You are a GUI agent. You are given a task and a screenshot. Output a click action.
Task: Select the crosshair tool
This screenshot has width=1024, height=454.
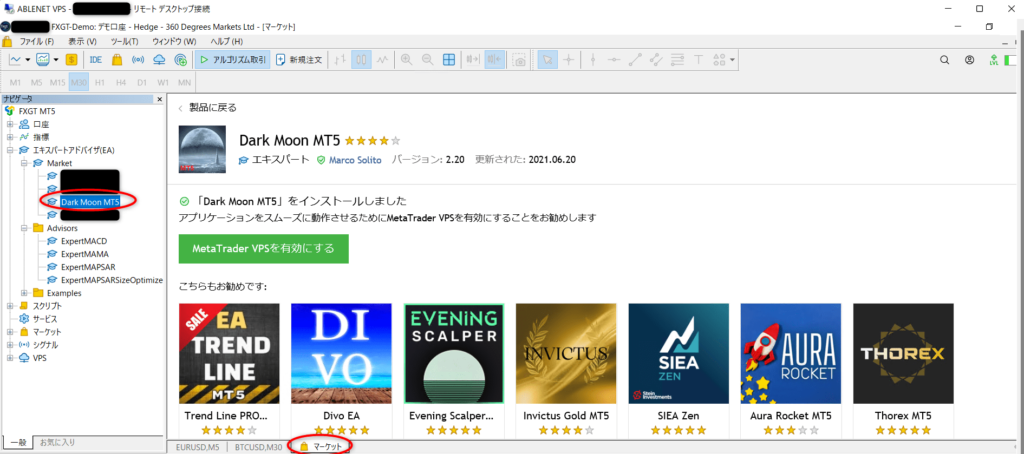pyautogui.click(x=569, y=59)
